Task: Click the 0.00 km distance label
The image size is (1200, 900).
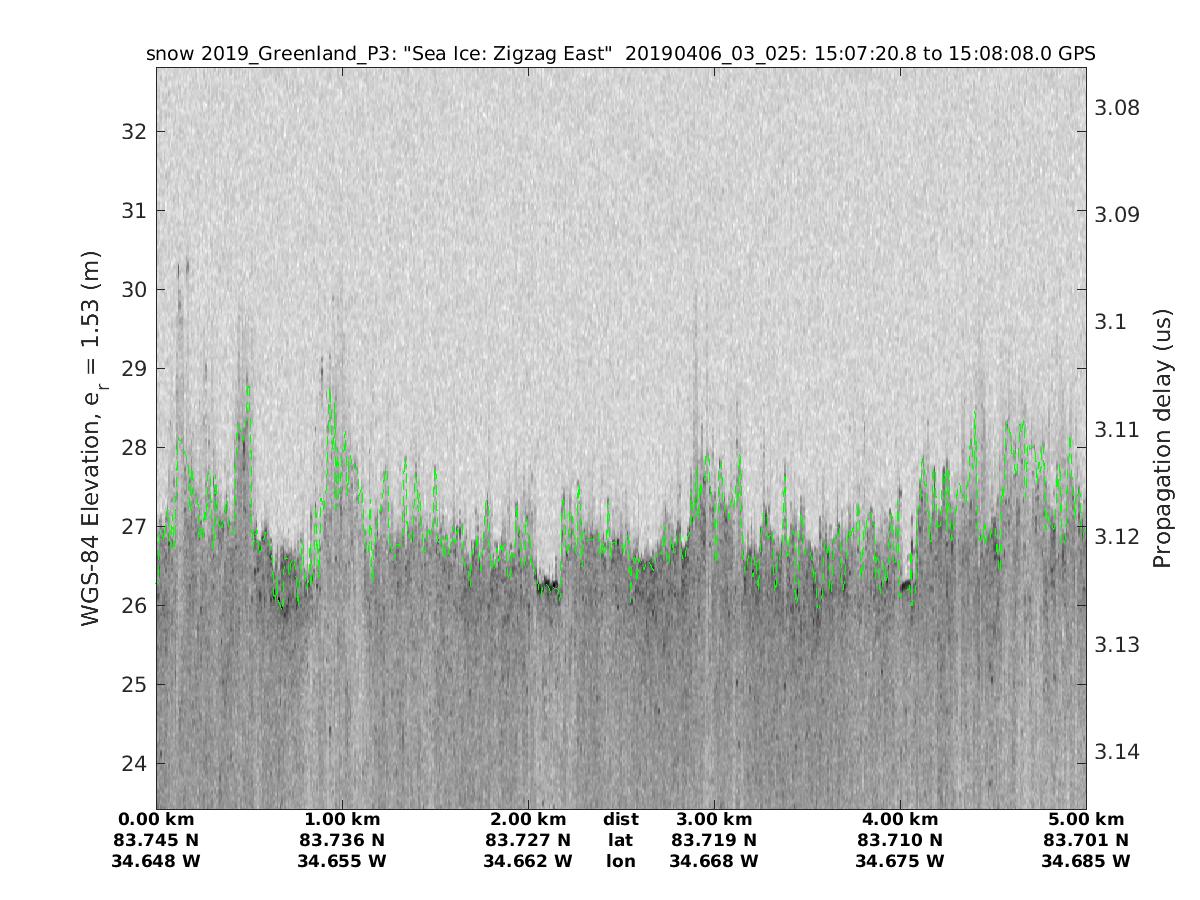Action: click(156, 820)
